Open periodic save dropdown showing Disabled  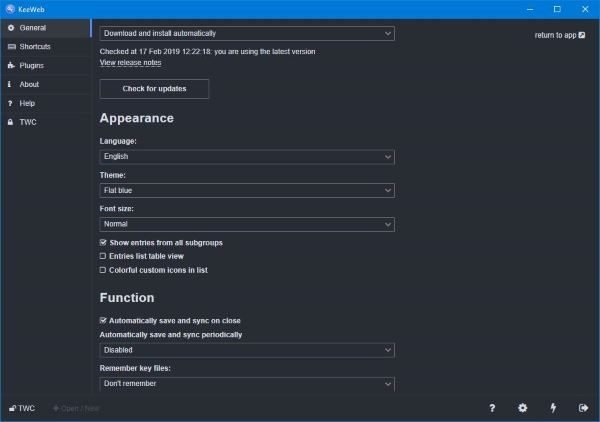(x=247, y=350)
